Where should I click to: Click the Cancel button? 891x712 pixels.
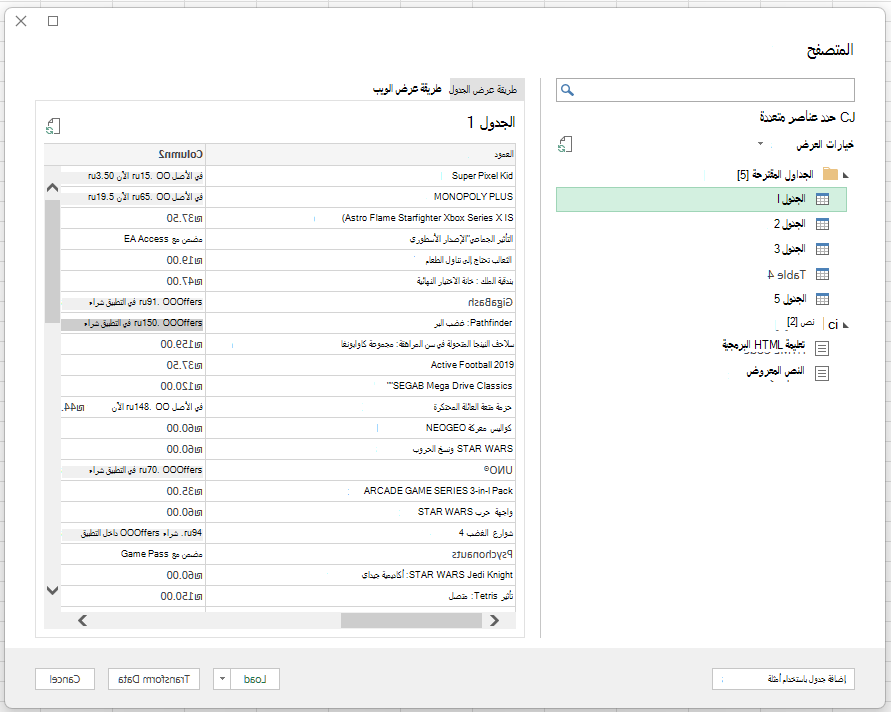pos(65,678)
